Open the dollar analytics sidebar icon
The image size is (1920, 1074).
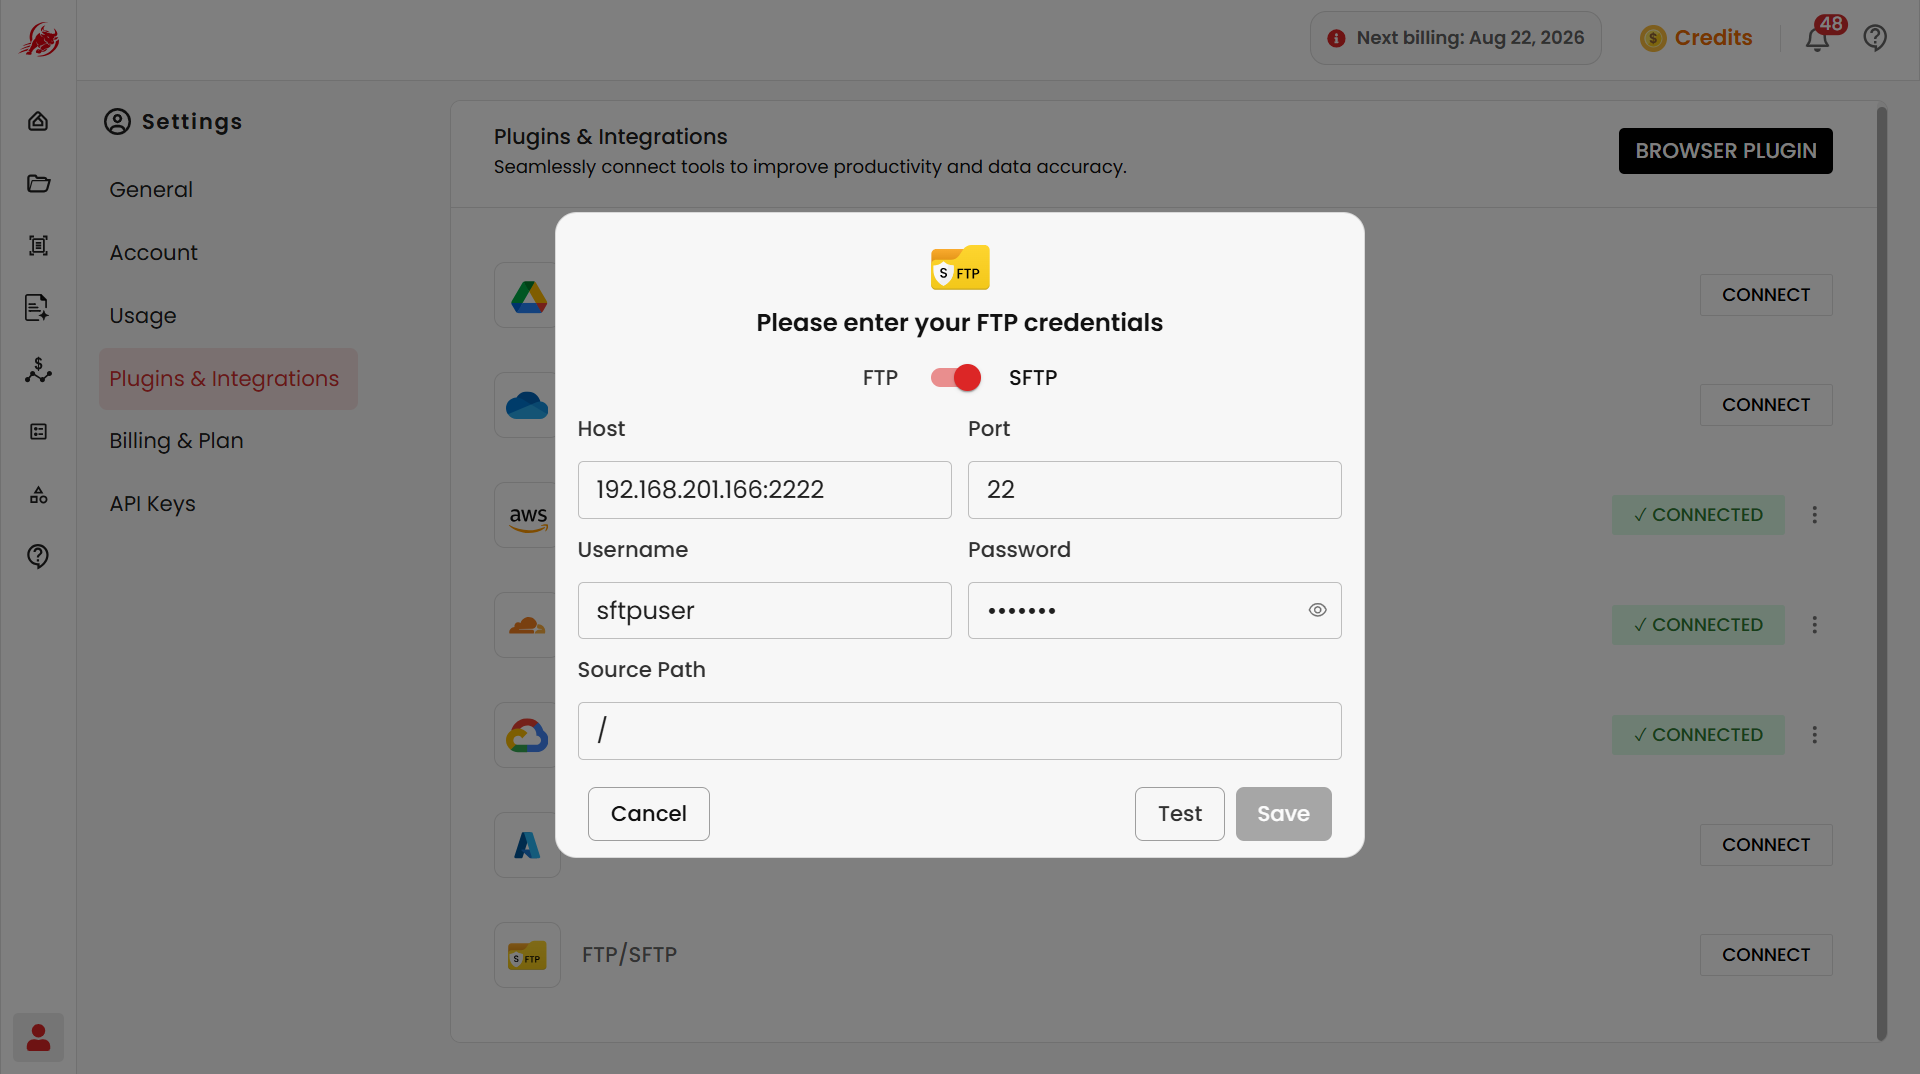pos(38,370)
